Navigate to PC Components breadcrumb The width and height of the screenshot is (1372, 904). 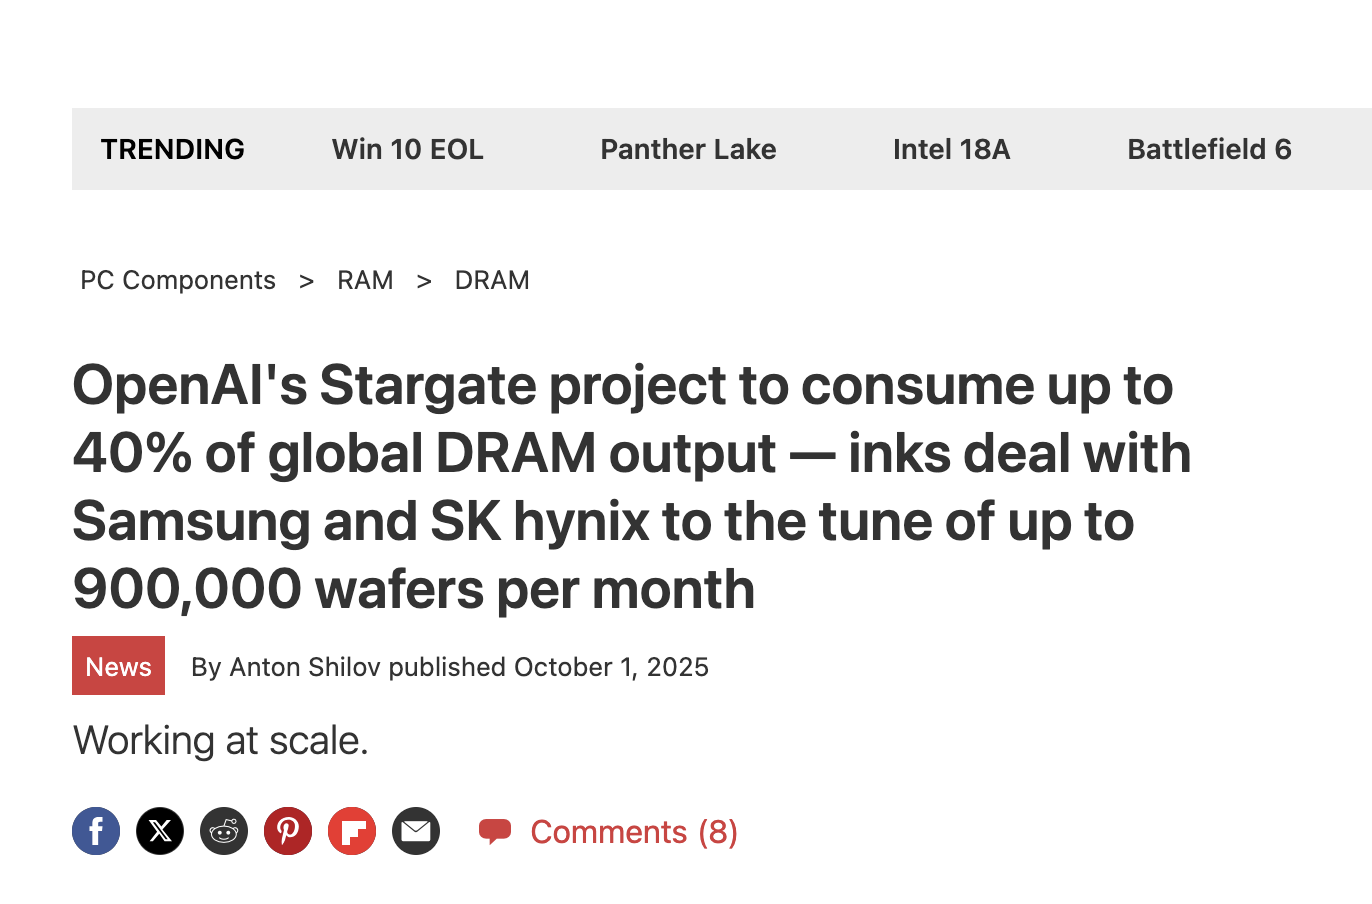click(178, 280)
